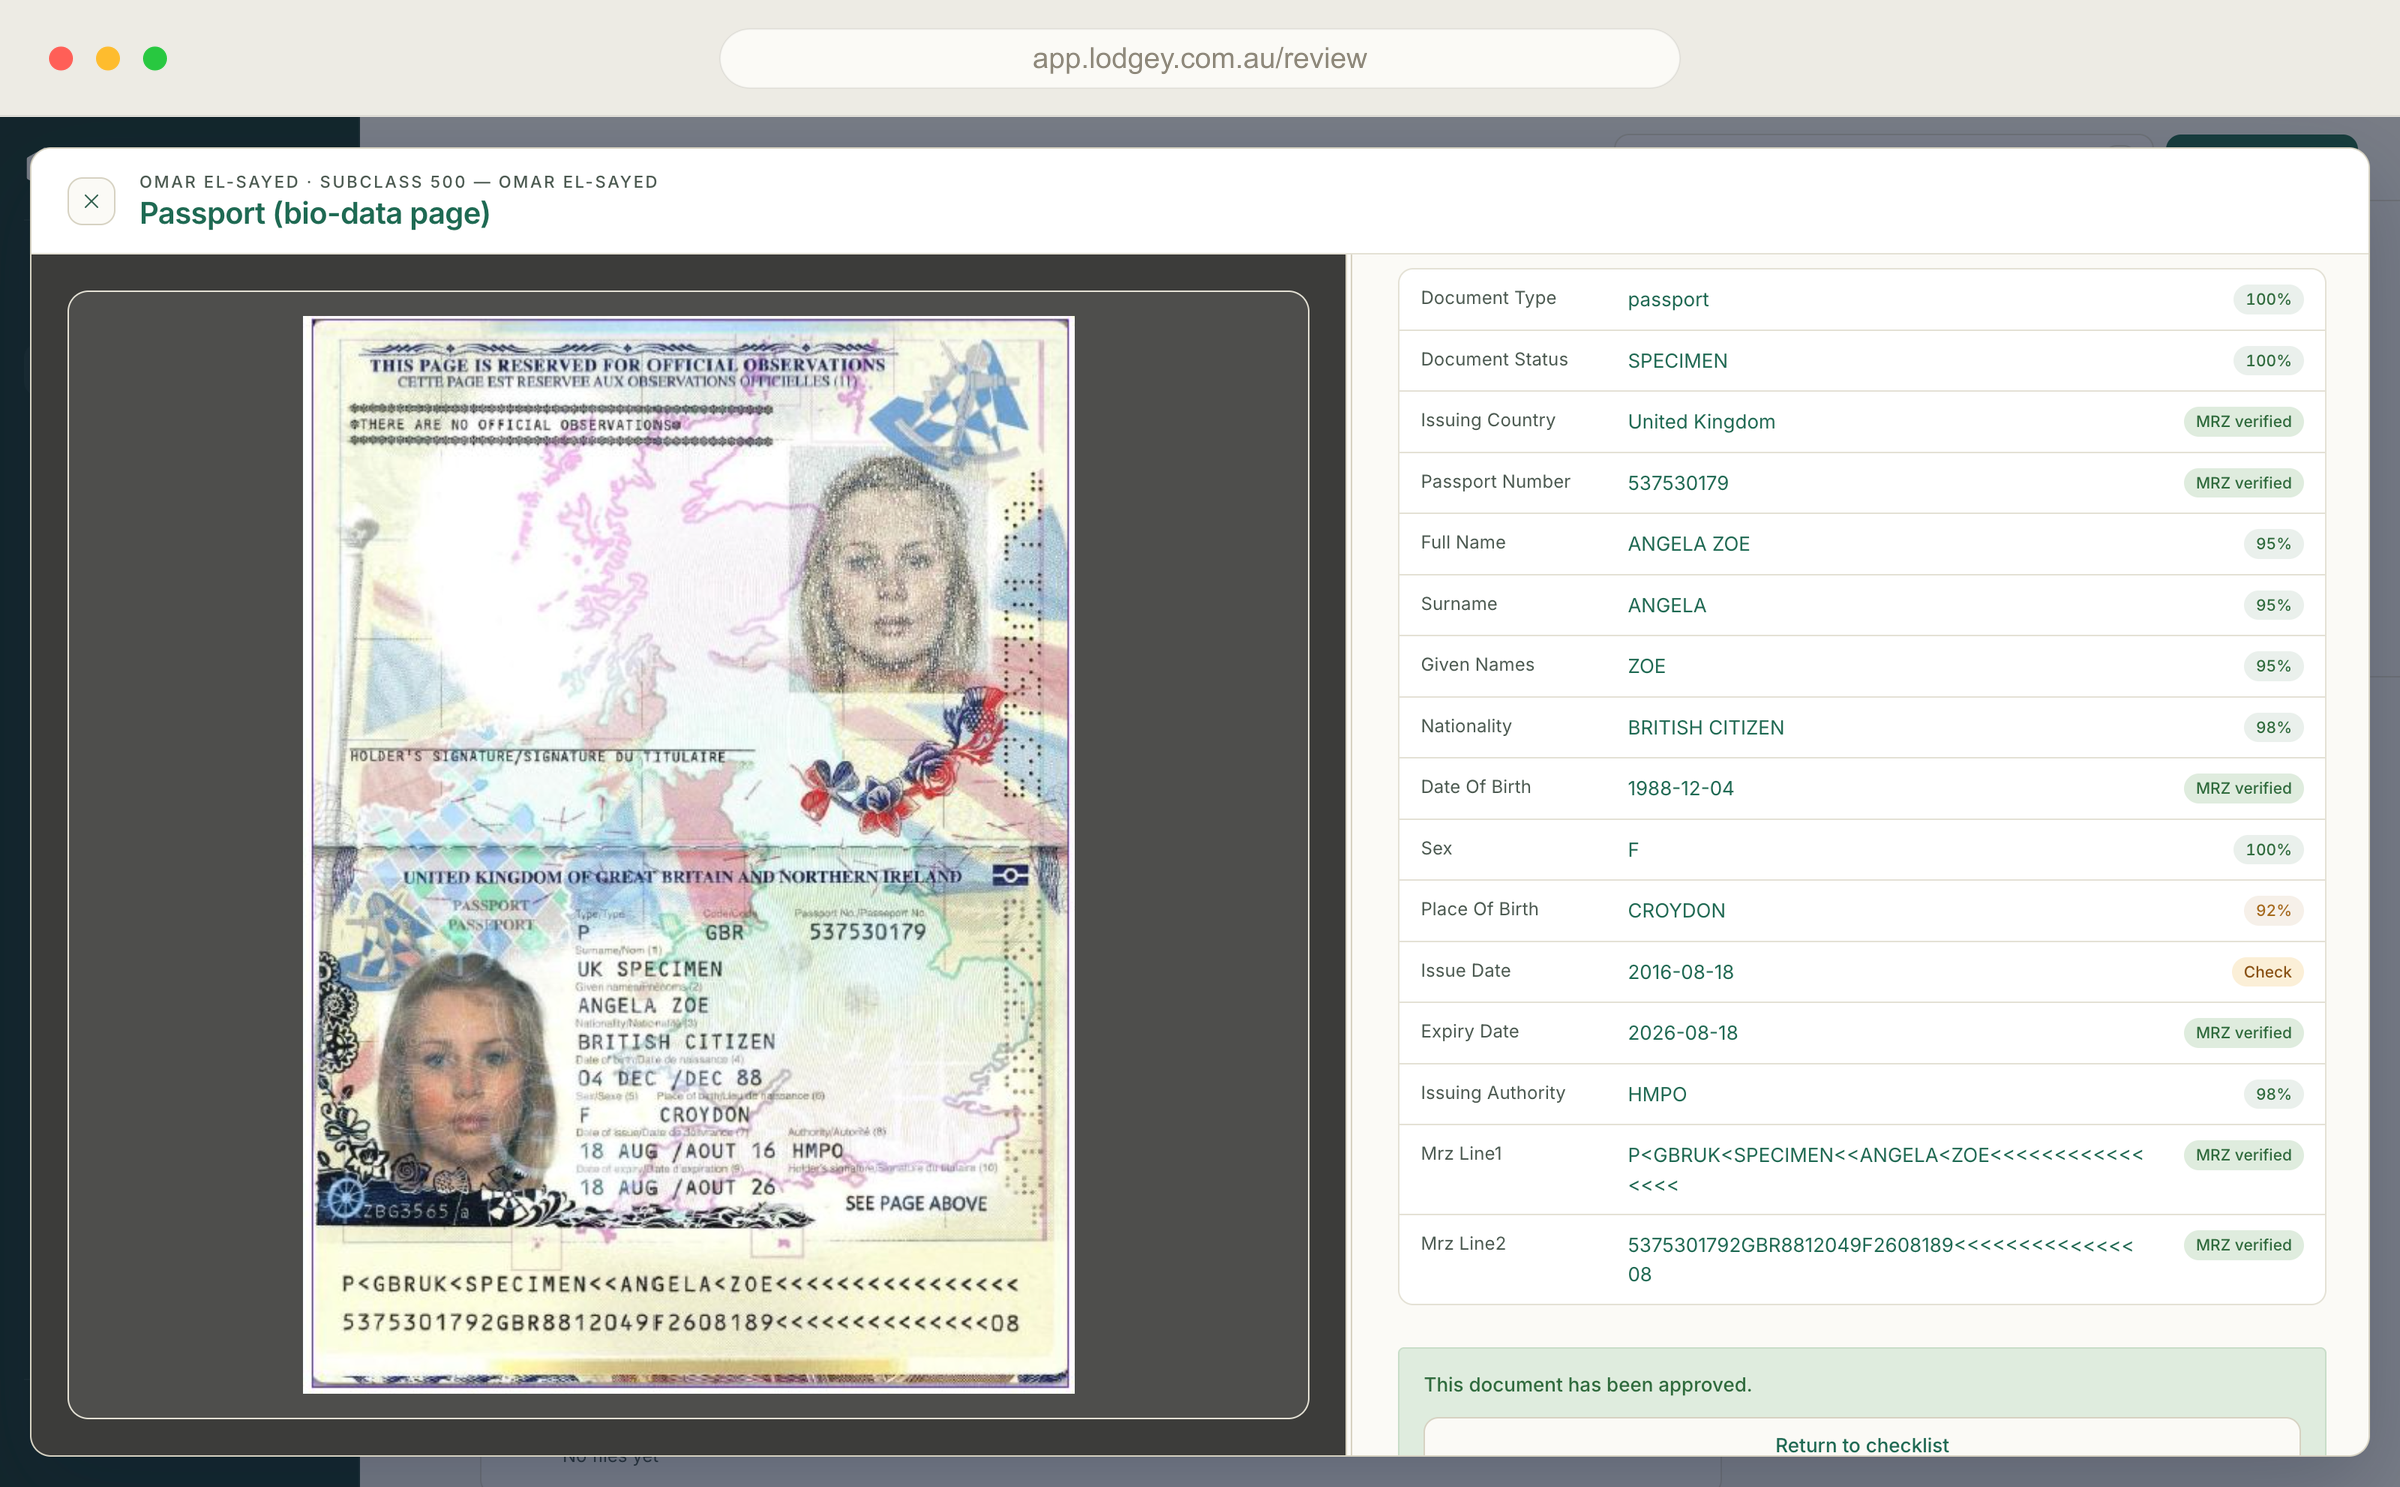Screen dimensions: 2400x1487
Task: Click the Check badge on Issue Date
Action: point(2266,971)
